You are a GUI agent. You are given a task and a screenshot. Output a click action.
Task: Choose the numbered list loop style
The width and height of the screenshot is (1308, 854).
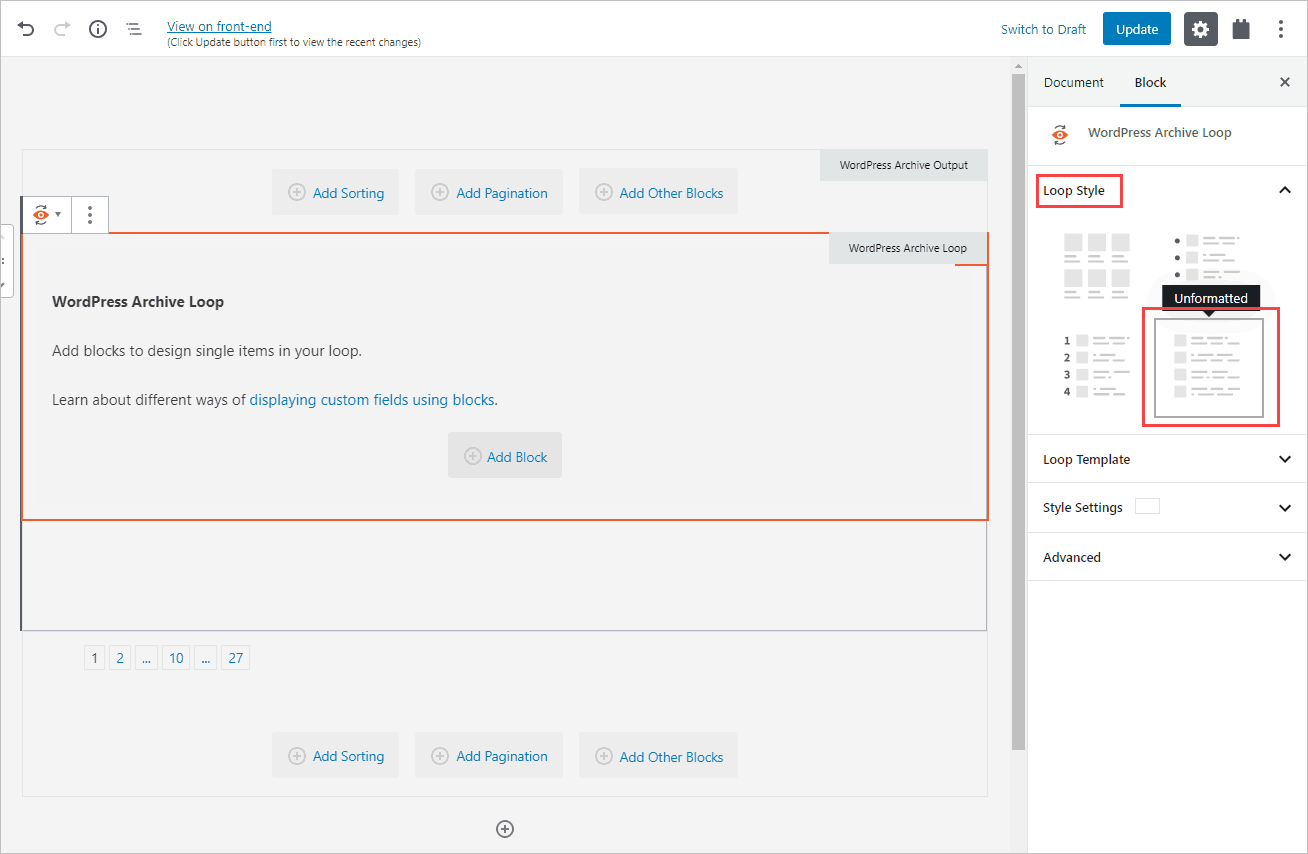tap(1097, 367)
